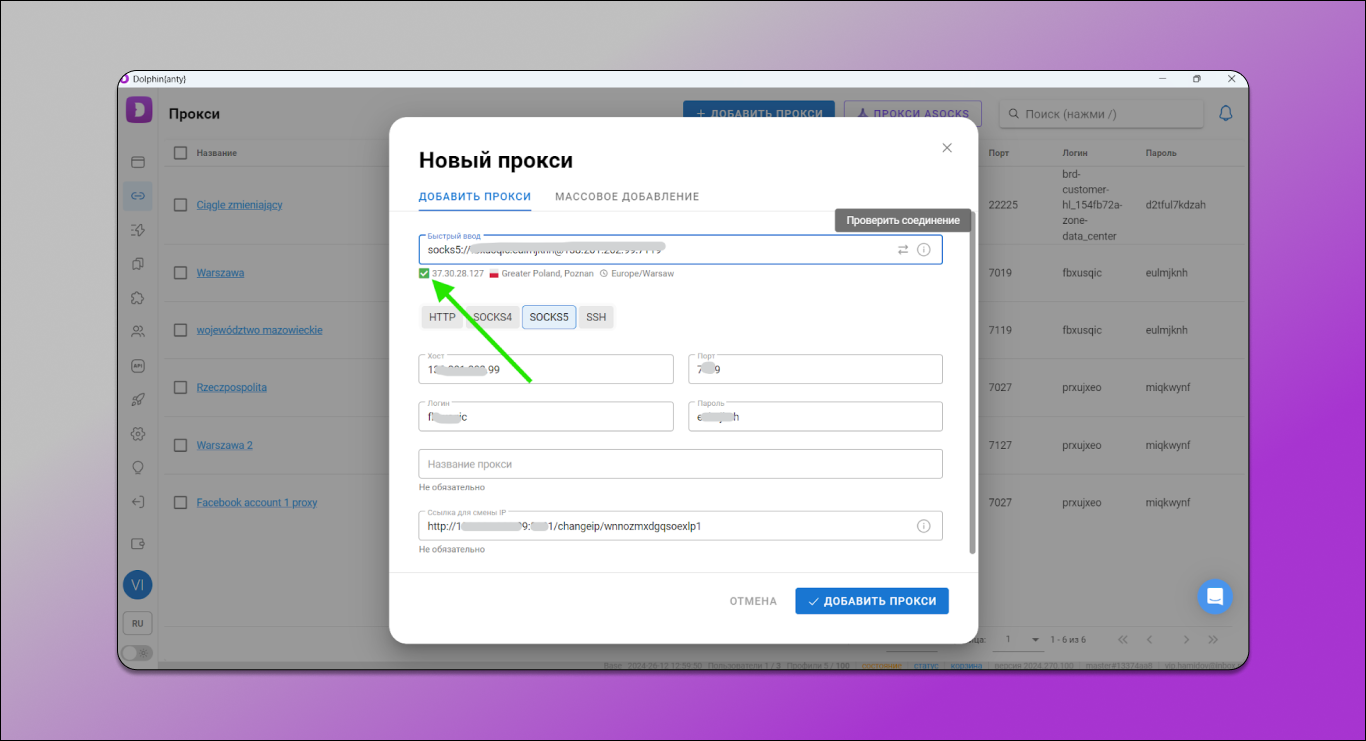Tick the checkbox for Facebook account 1 proxy

pyautogui.click(x=181, y=503)
